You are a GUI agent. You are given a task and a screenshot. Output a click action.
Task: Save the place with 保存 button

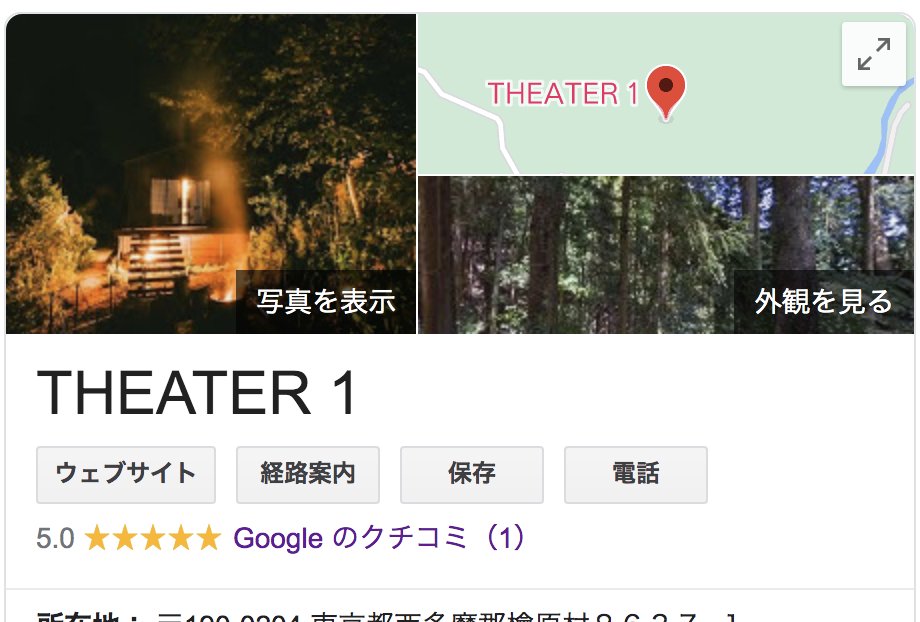pyautogui.click(x=472, y=475)
